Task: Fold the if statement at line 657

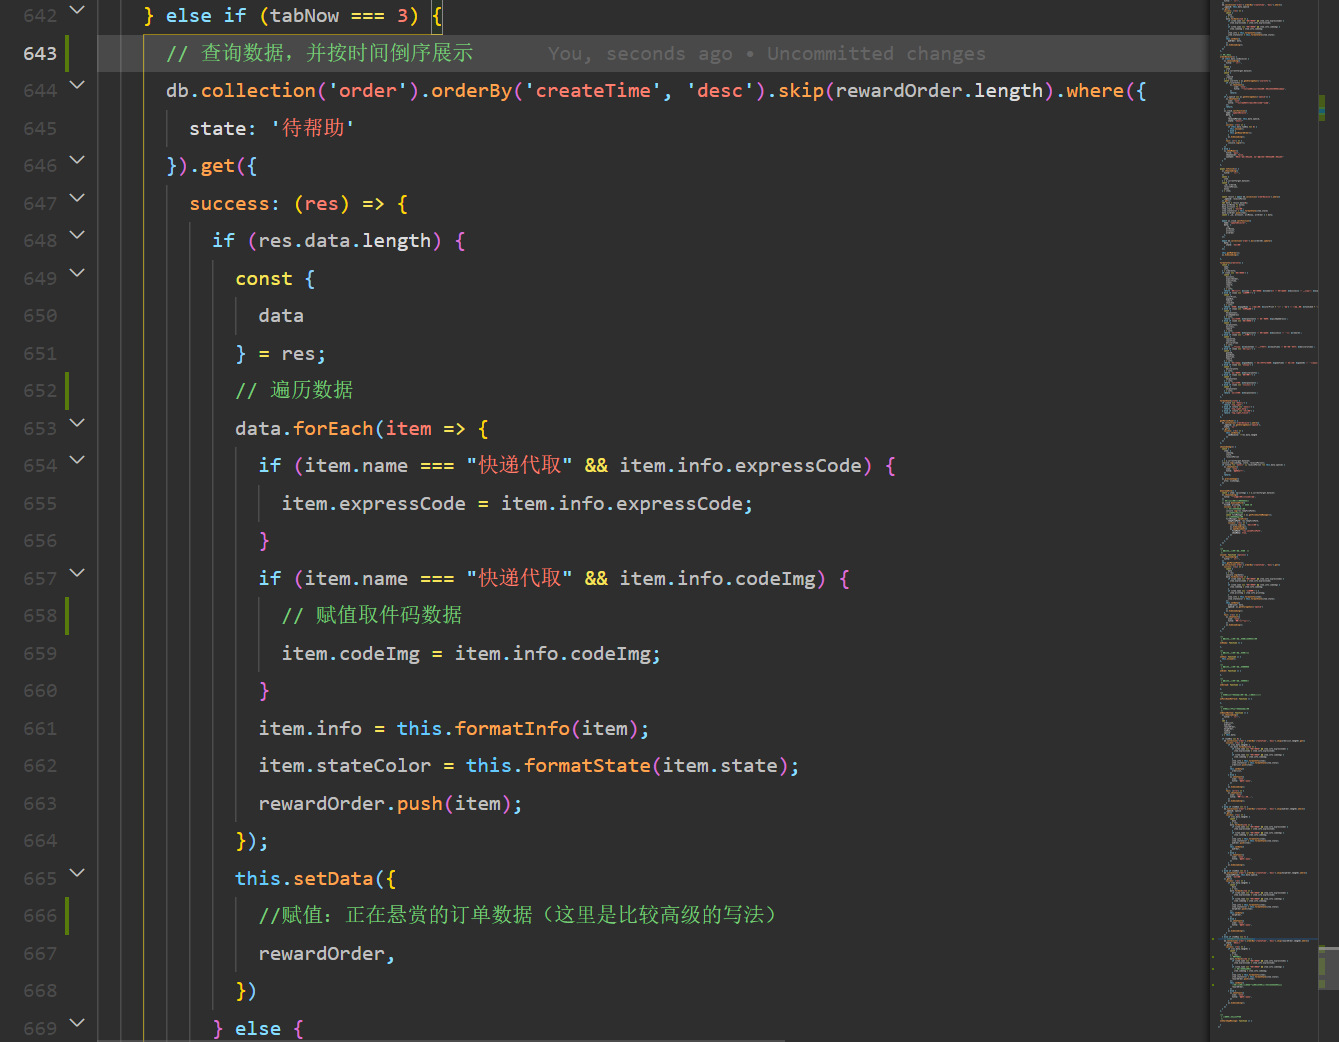Action: [78, 573]
